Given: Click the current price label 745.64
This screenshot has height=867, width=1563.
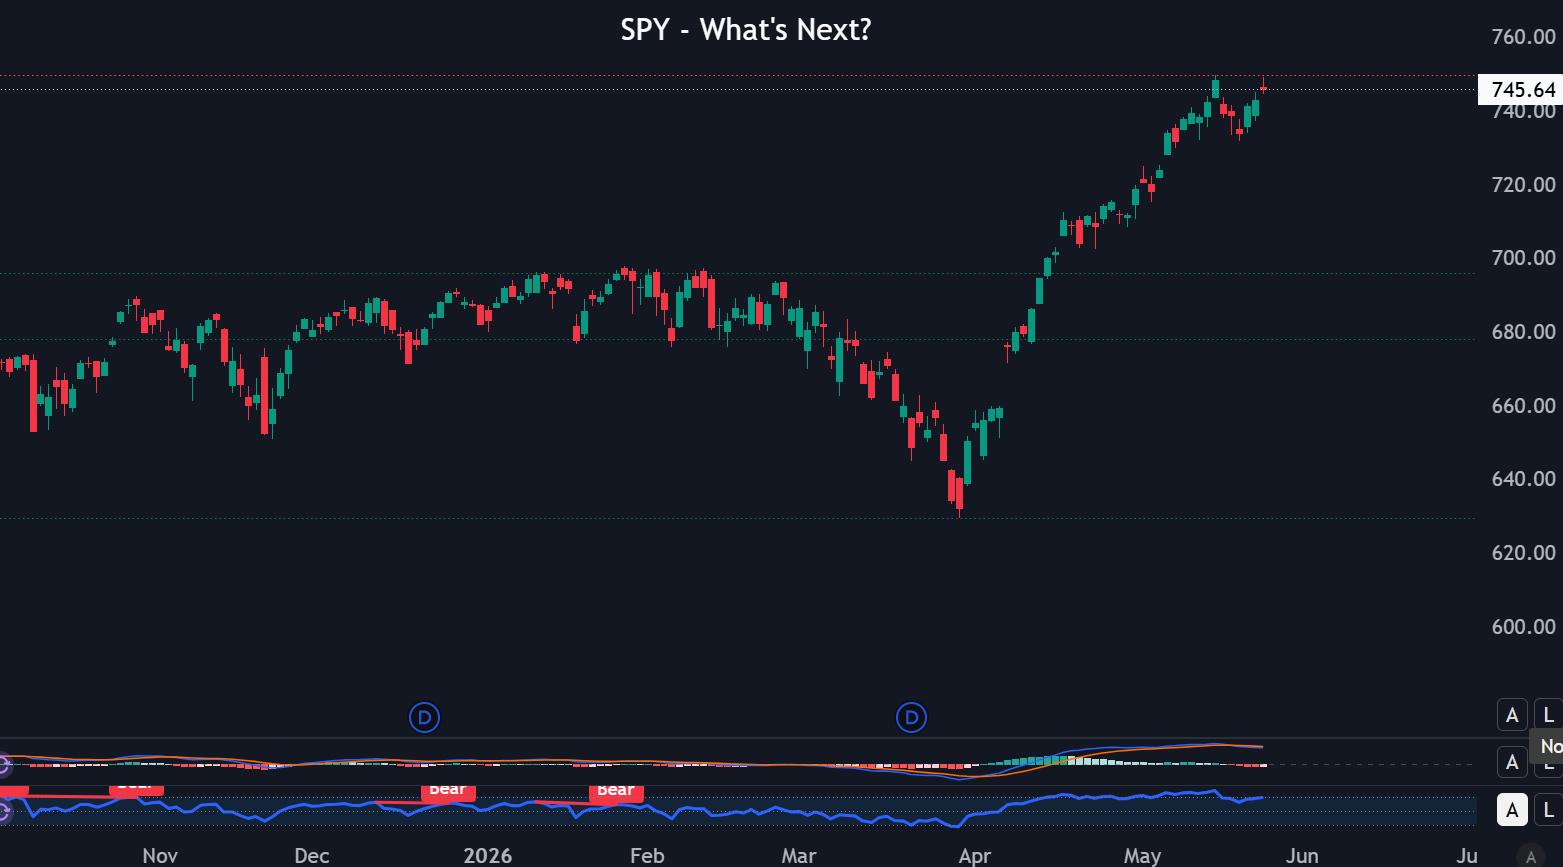Looking at the screenshot, I should [x=1520, y=90].
